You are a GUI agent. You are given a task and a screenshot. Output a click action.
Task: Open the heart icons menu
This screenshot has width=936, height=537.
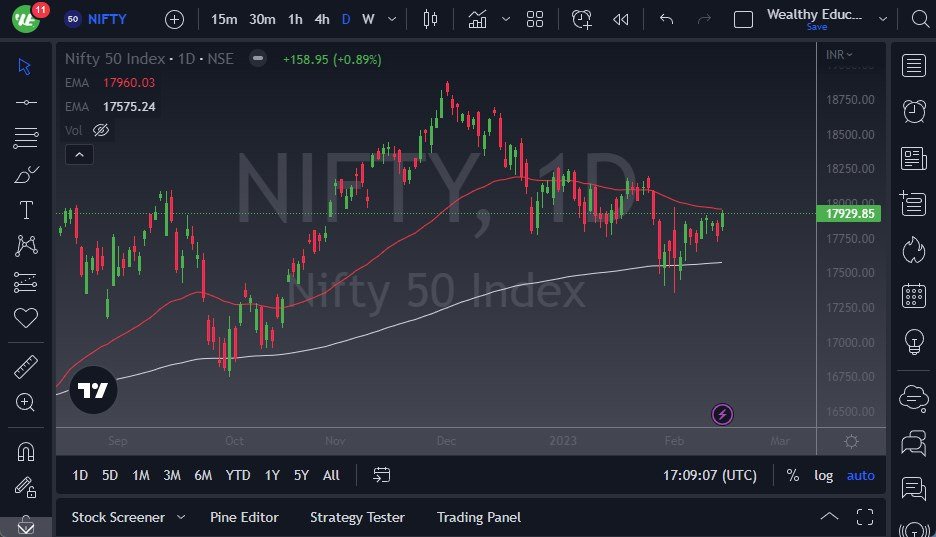point(25,317)
